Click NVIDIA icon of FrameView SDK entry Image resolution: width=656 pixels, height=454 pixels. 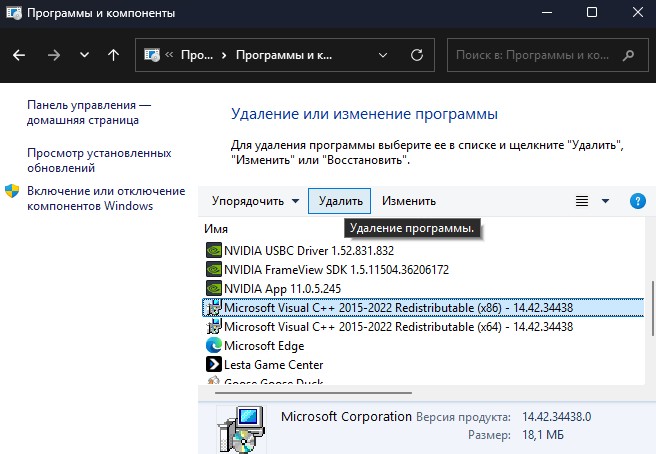[214, 269]
